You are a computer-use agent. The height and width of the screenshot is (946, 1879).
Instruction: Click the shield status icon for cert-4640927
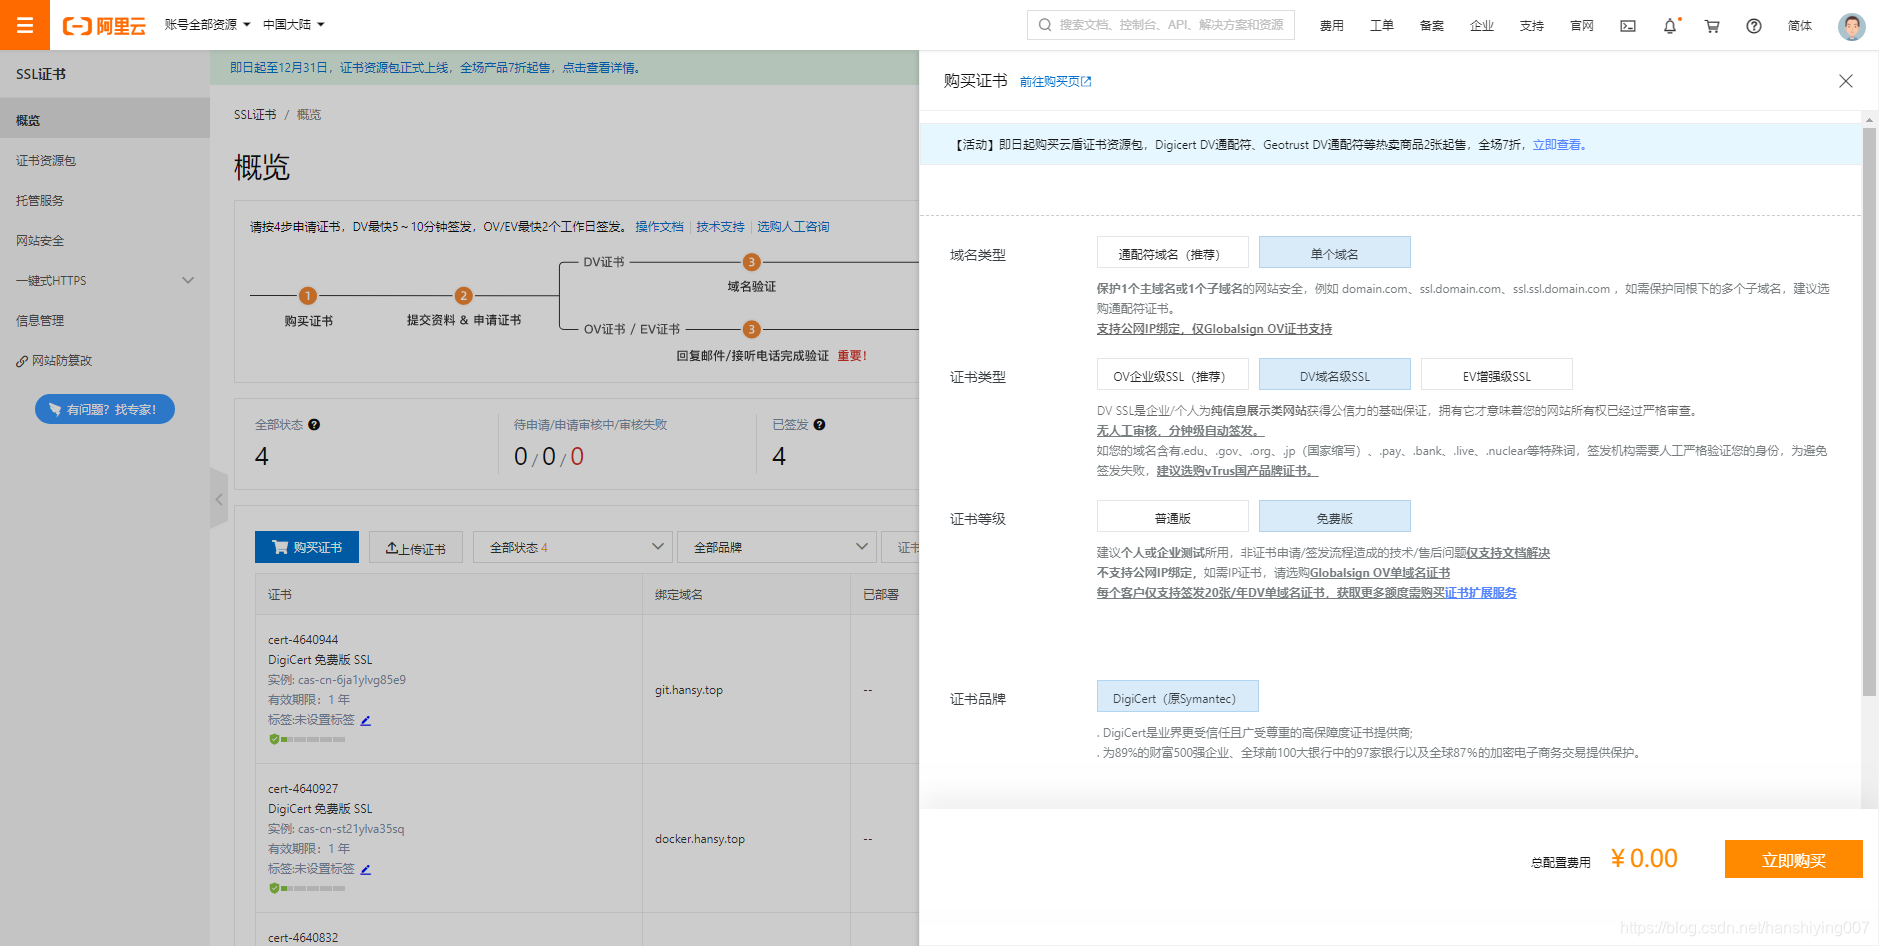click(274, 888)
